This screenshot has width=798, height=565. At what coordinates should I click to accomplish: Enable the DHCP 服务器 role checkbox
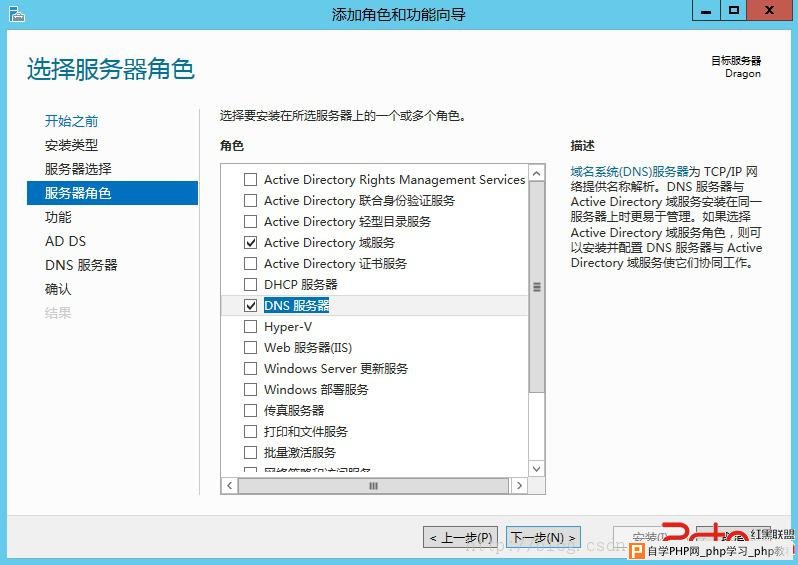pos(250,284)
